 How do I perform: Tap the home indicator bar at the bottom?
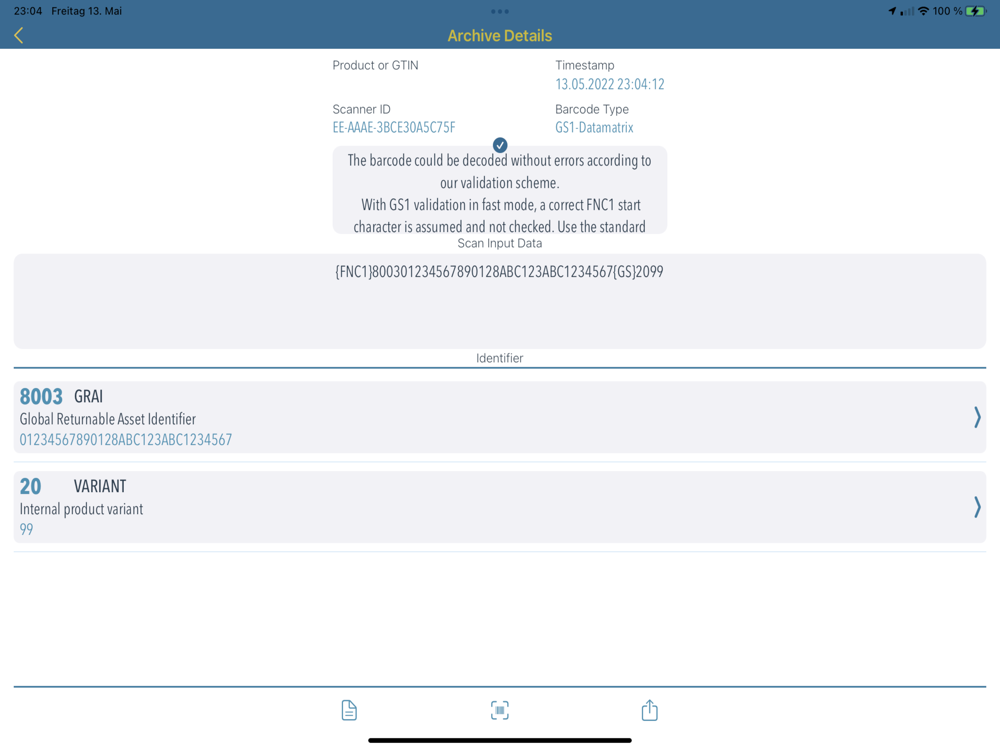click(x=500, y=740)
